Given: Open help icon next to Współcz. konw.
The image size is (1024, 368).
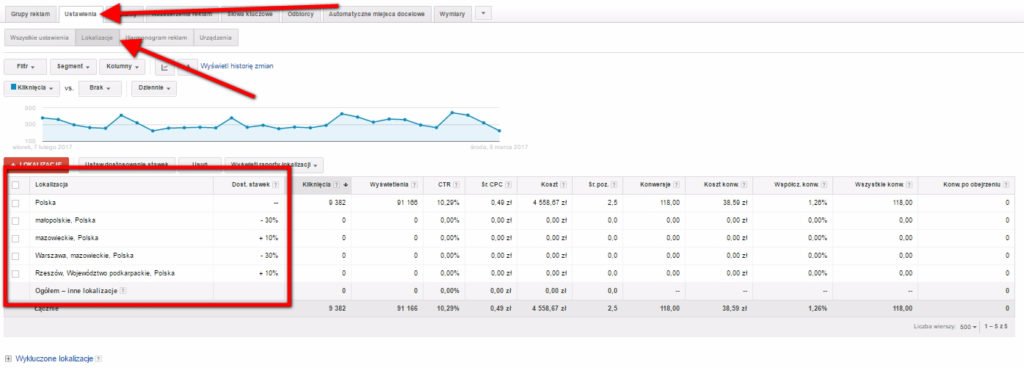Looking at the screenshot, I should click(x=824, y=185).
